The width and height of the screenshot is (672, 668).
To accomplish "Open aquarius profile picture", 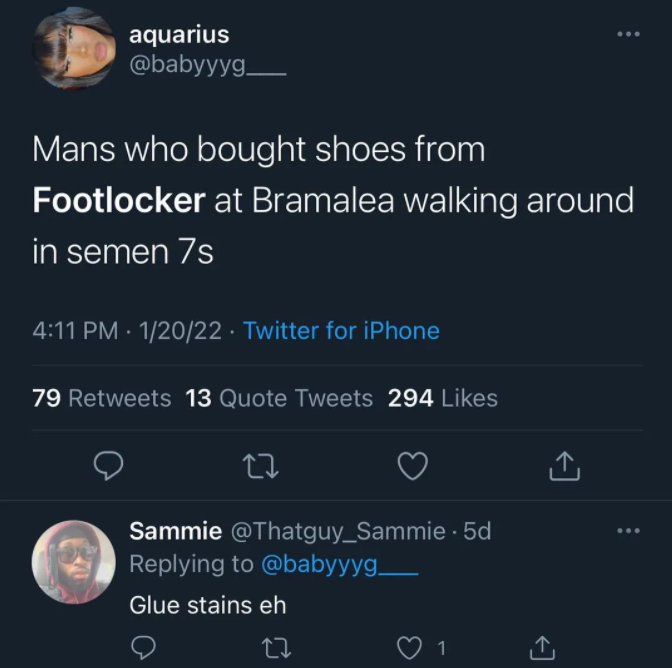I will [x=75, y=50].
